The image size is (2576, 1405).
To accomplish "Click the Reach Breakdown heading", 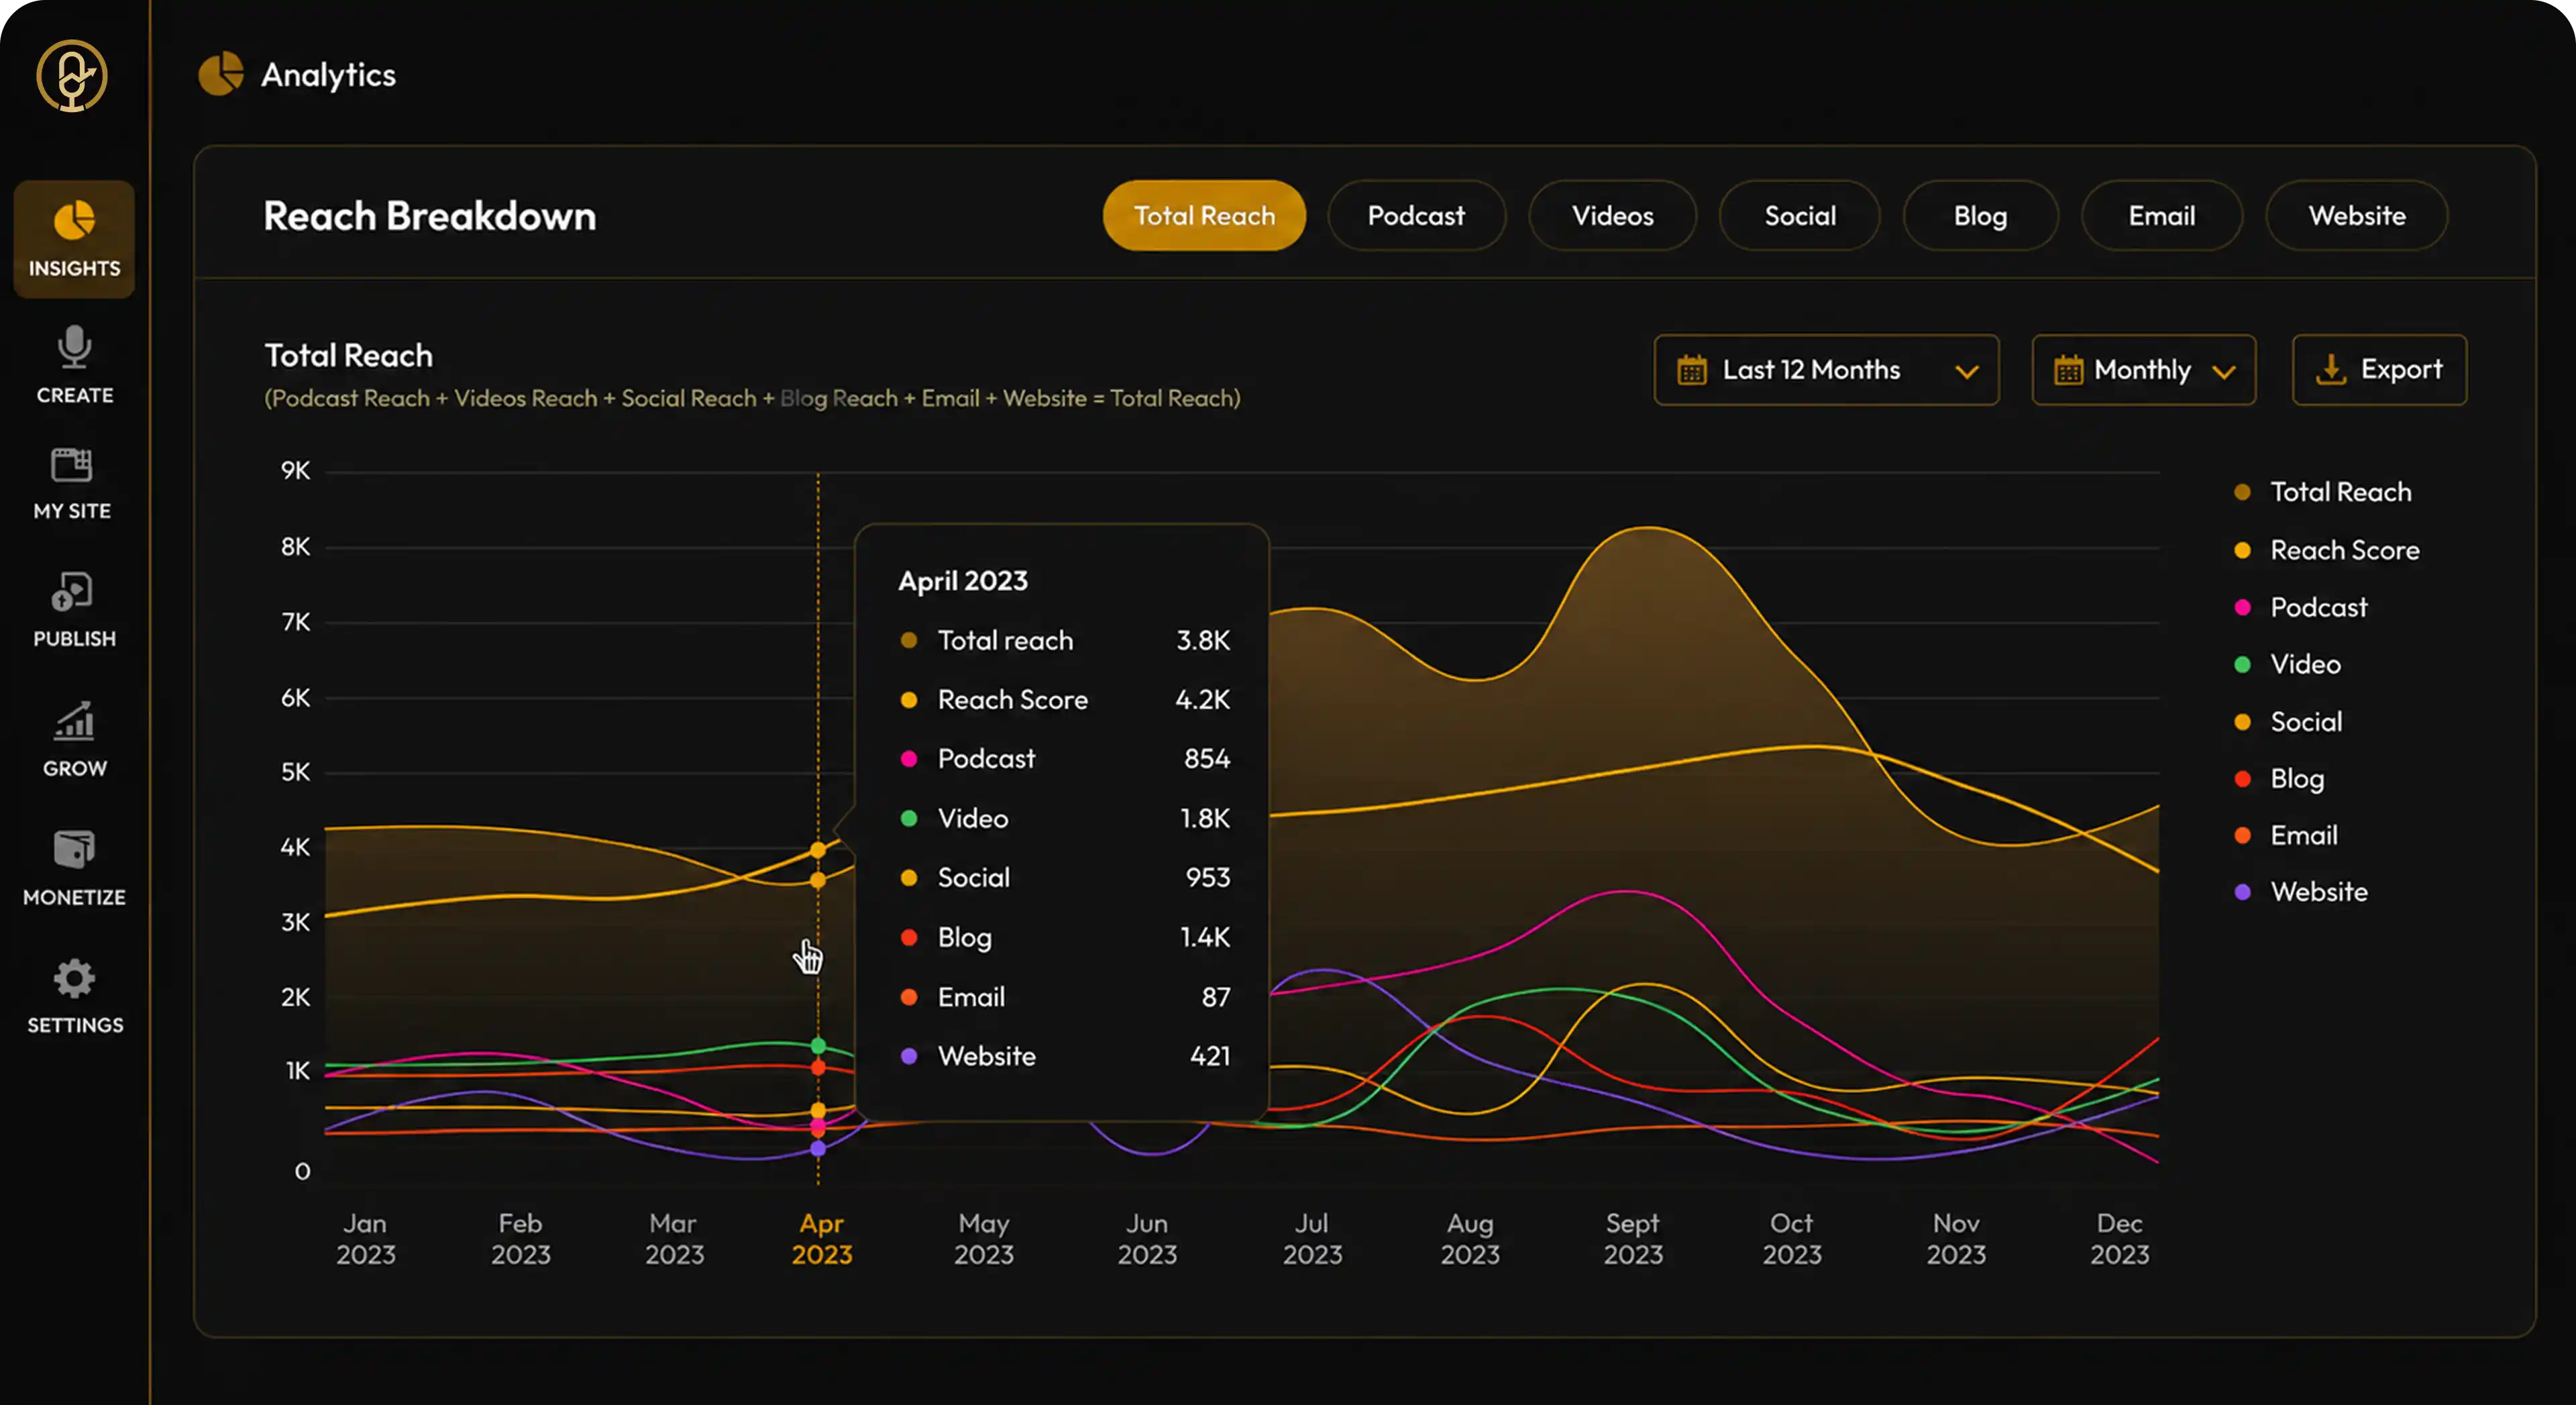I will [430, 216].
